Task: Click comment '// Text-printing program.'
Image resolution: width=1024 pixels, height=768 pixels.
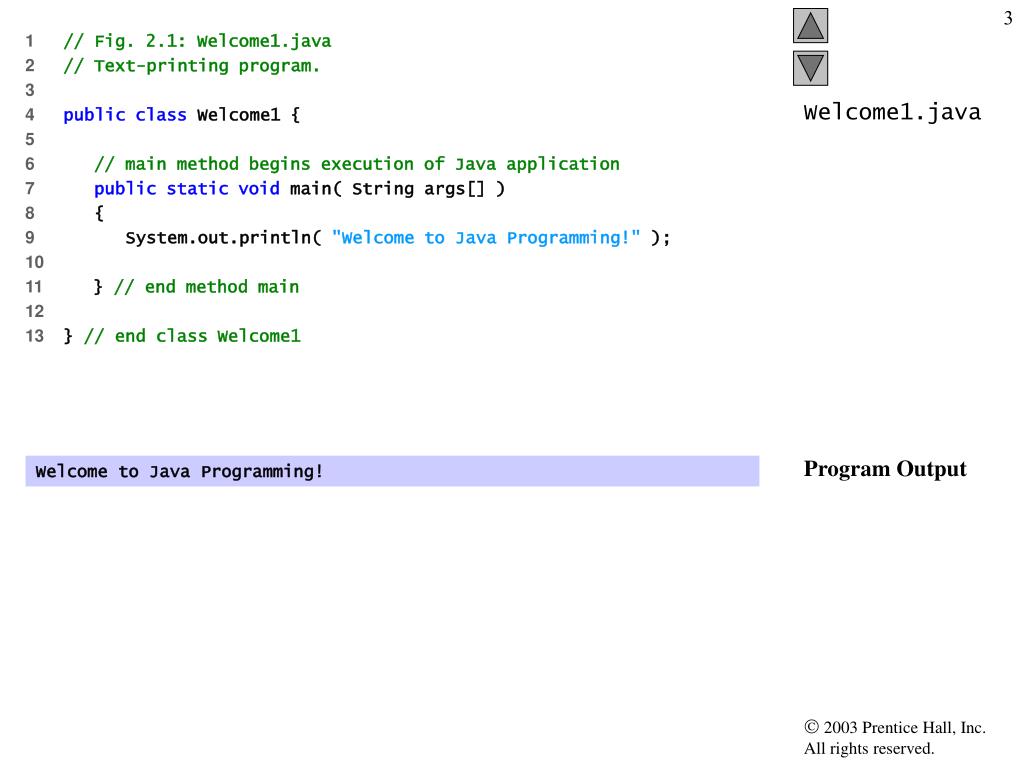Action: pyautogui.click(x=191, y=66)
